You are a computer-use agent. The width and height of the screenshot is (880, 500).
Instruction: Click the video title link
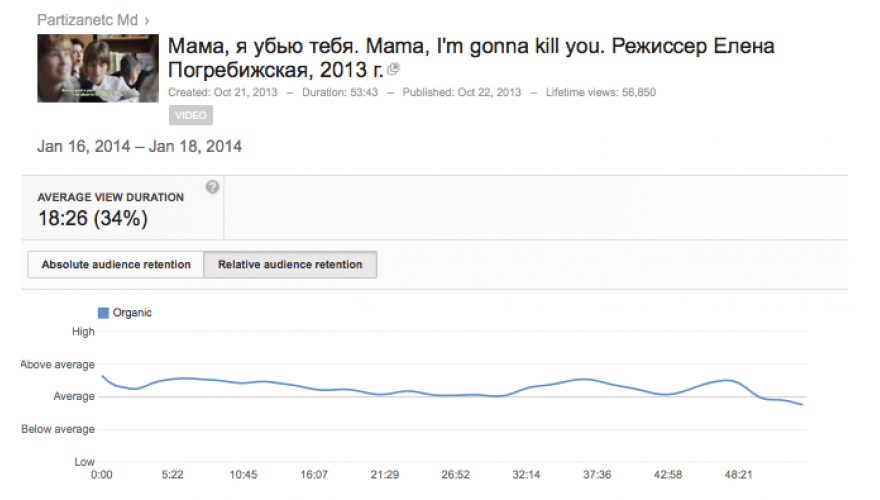(471, 58)
